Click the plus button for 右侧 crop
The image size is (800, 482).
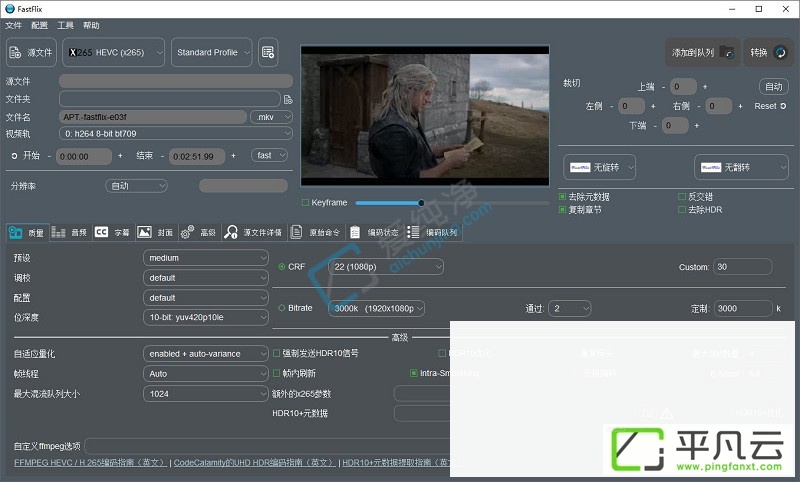[740, 107]
